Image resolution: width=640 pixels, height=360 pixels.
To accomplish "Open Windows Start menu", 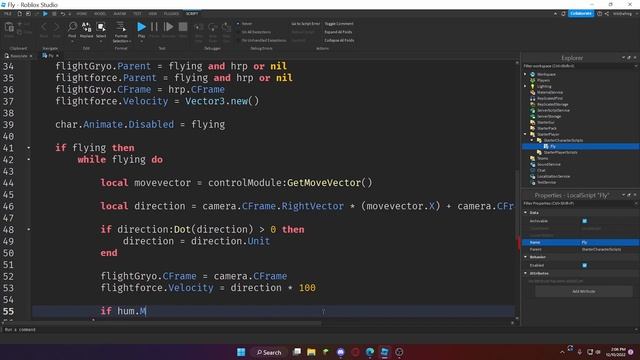I will pyautogui.click(x=241, y=352).
